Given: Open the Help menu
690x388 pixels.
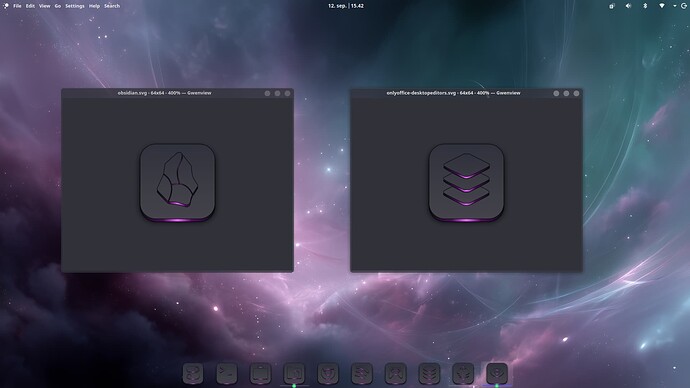Looking at the screenshot, I should (x=94, y=6).
